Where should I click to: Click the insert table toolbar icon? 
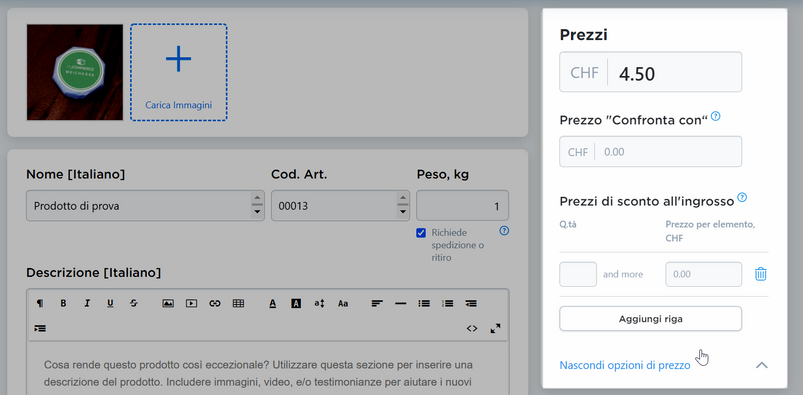coord(238,303)
